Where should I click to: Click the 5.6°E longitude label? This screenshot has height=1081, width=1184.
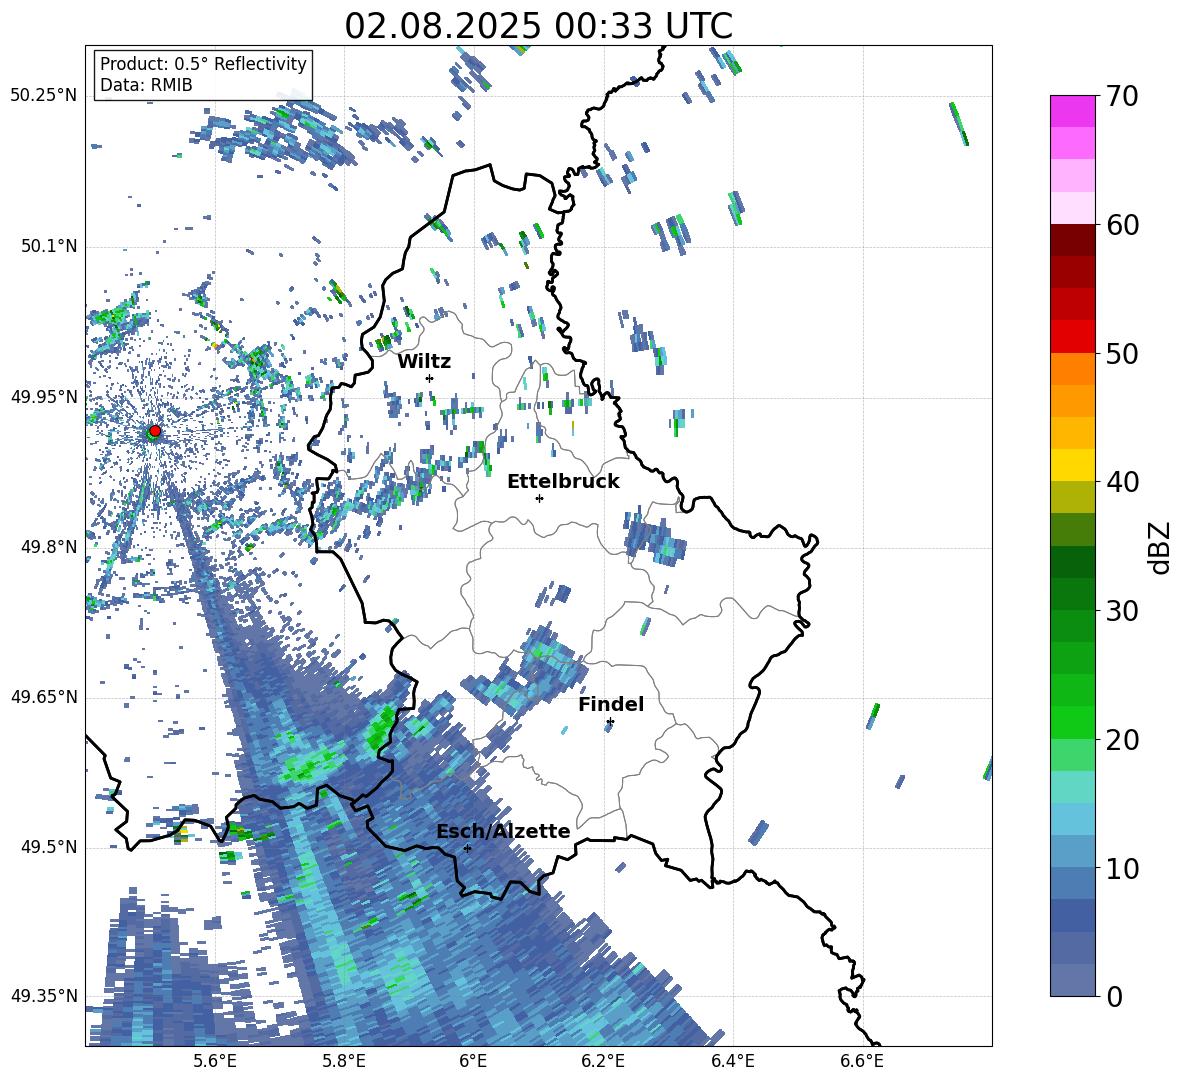(x=215, y=1061)
